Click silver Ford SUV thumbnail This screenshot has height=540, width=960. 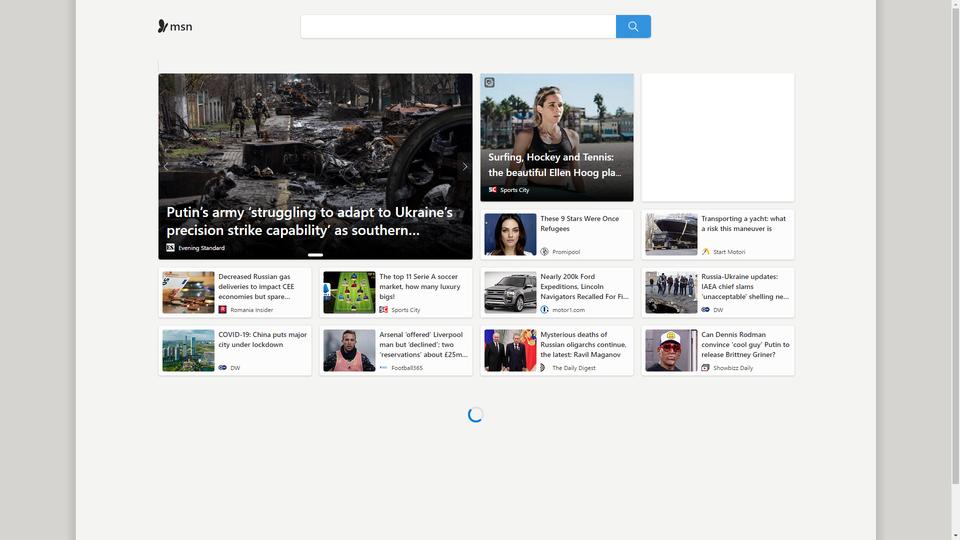[x=510, y=293]
